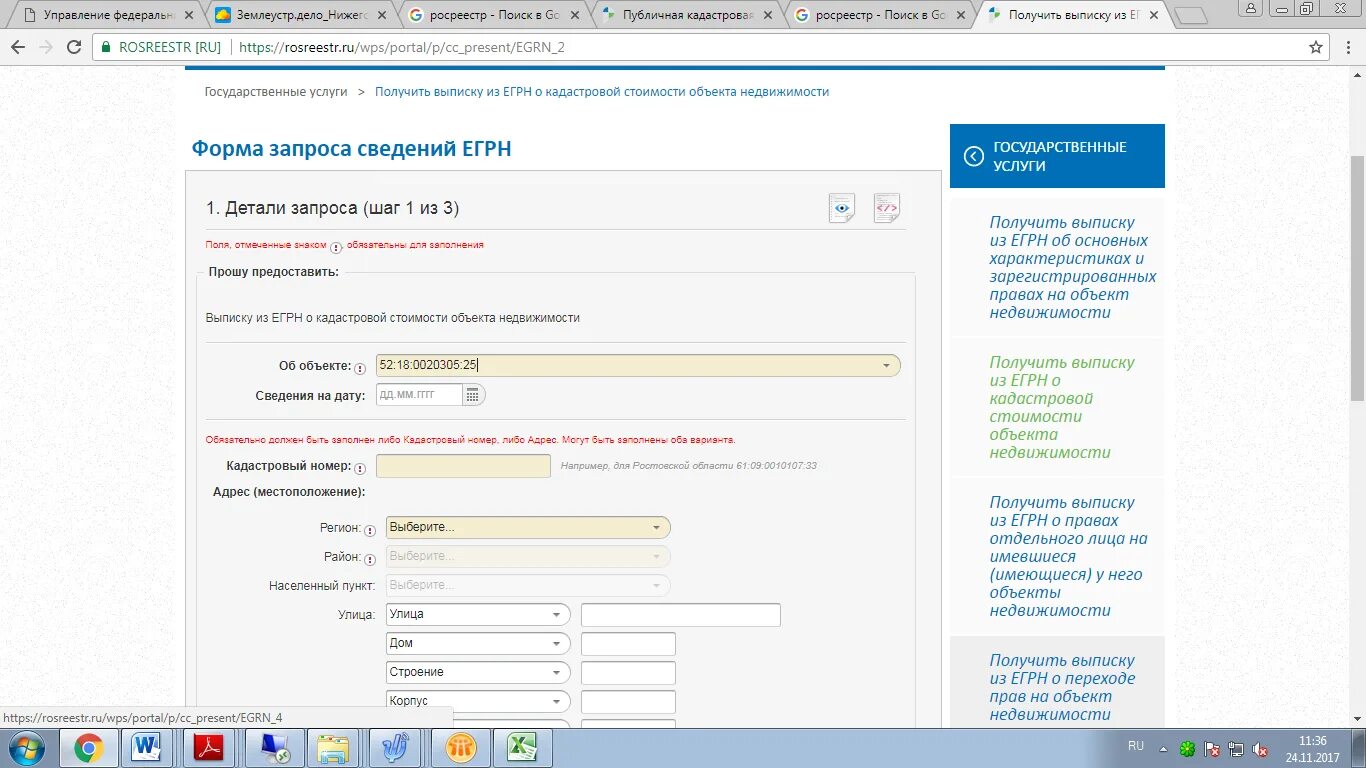Open the Action Center flag tray icon
1366x768 pixels.
coord(1212,749)
